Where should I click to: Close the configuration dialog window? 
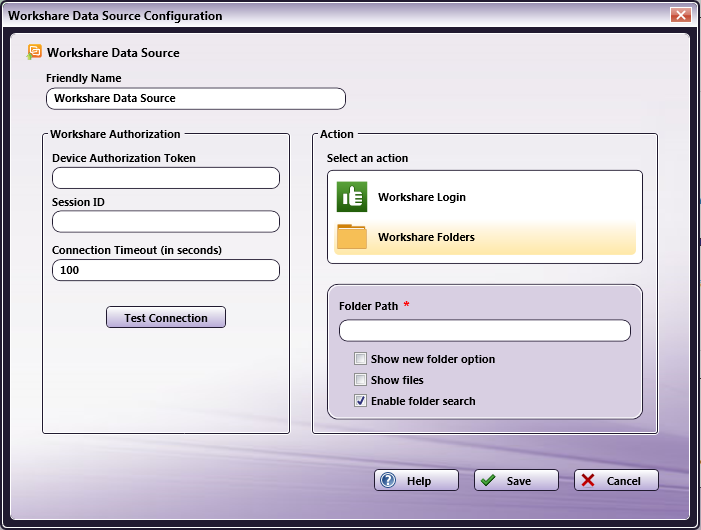[680, 15]
